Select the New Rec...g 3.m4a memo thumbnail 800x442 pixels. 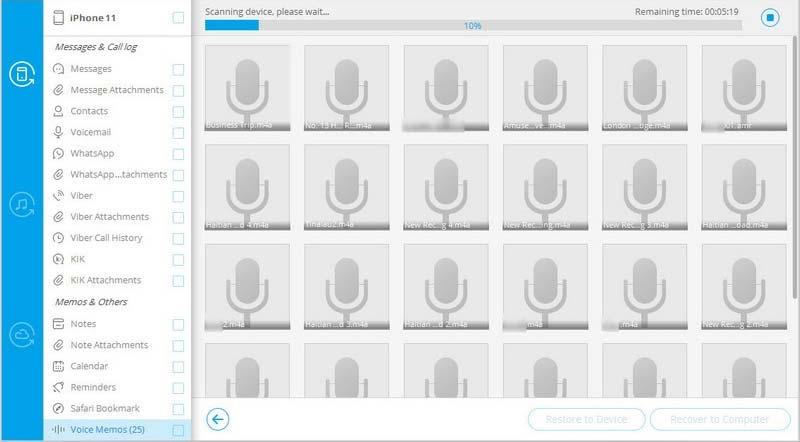point(644,187)
